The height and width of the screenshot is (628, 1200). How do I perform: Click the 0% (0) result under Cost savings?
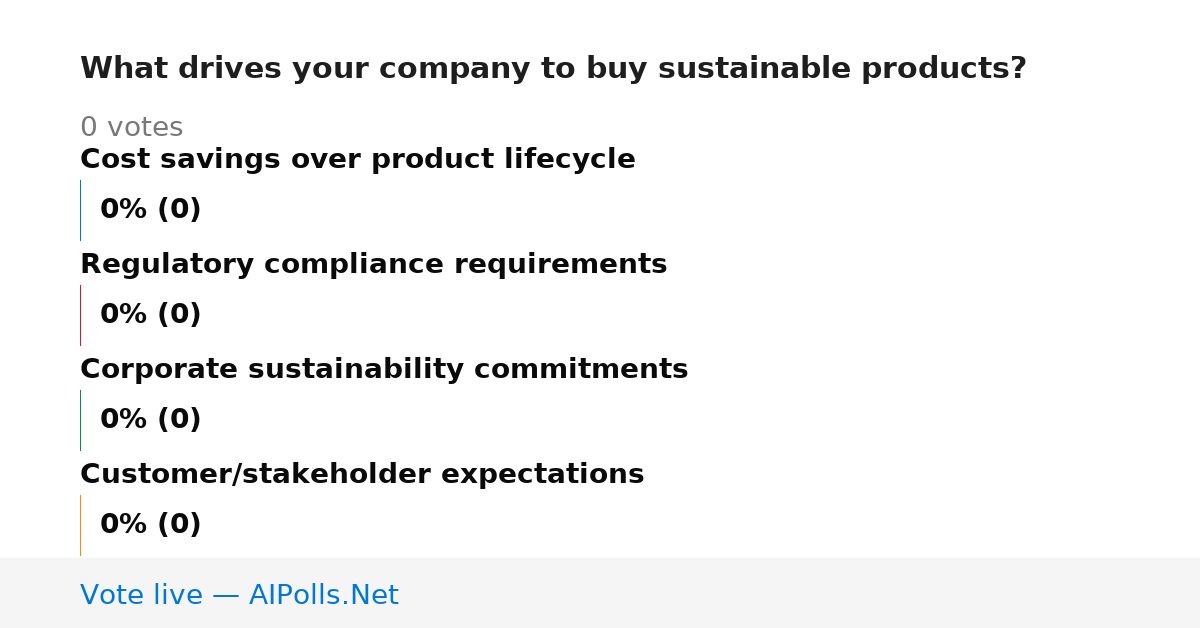tap(151, 210)
